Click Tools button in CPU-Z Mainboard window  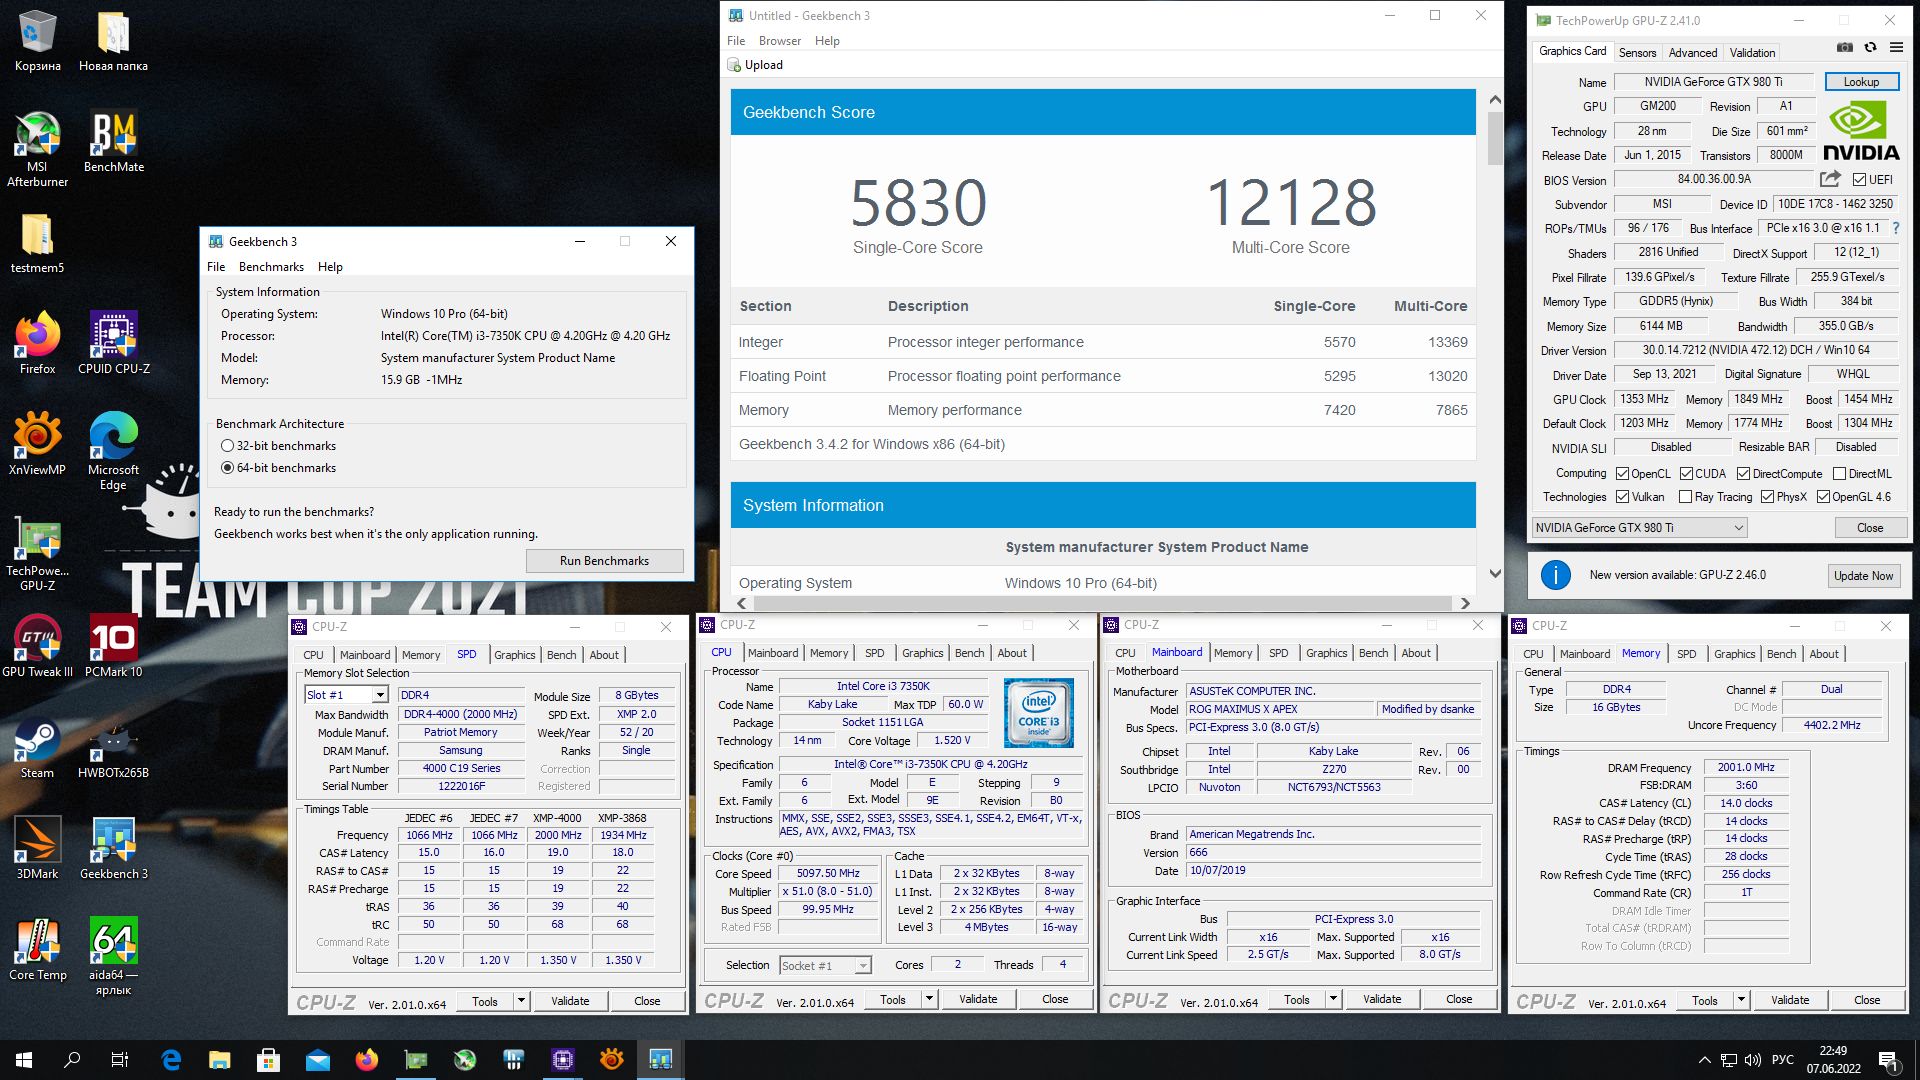pyautogui.click(x=1297, y=1000)
